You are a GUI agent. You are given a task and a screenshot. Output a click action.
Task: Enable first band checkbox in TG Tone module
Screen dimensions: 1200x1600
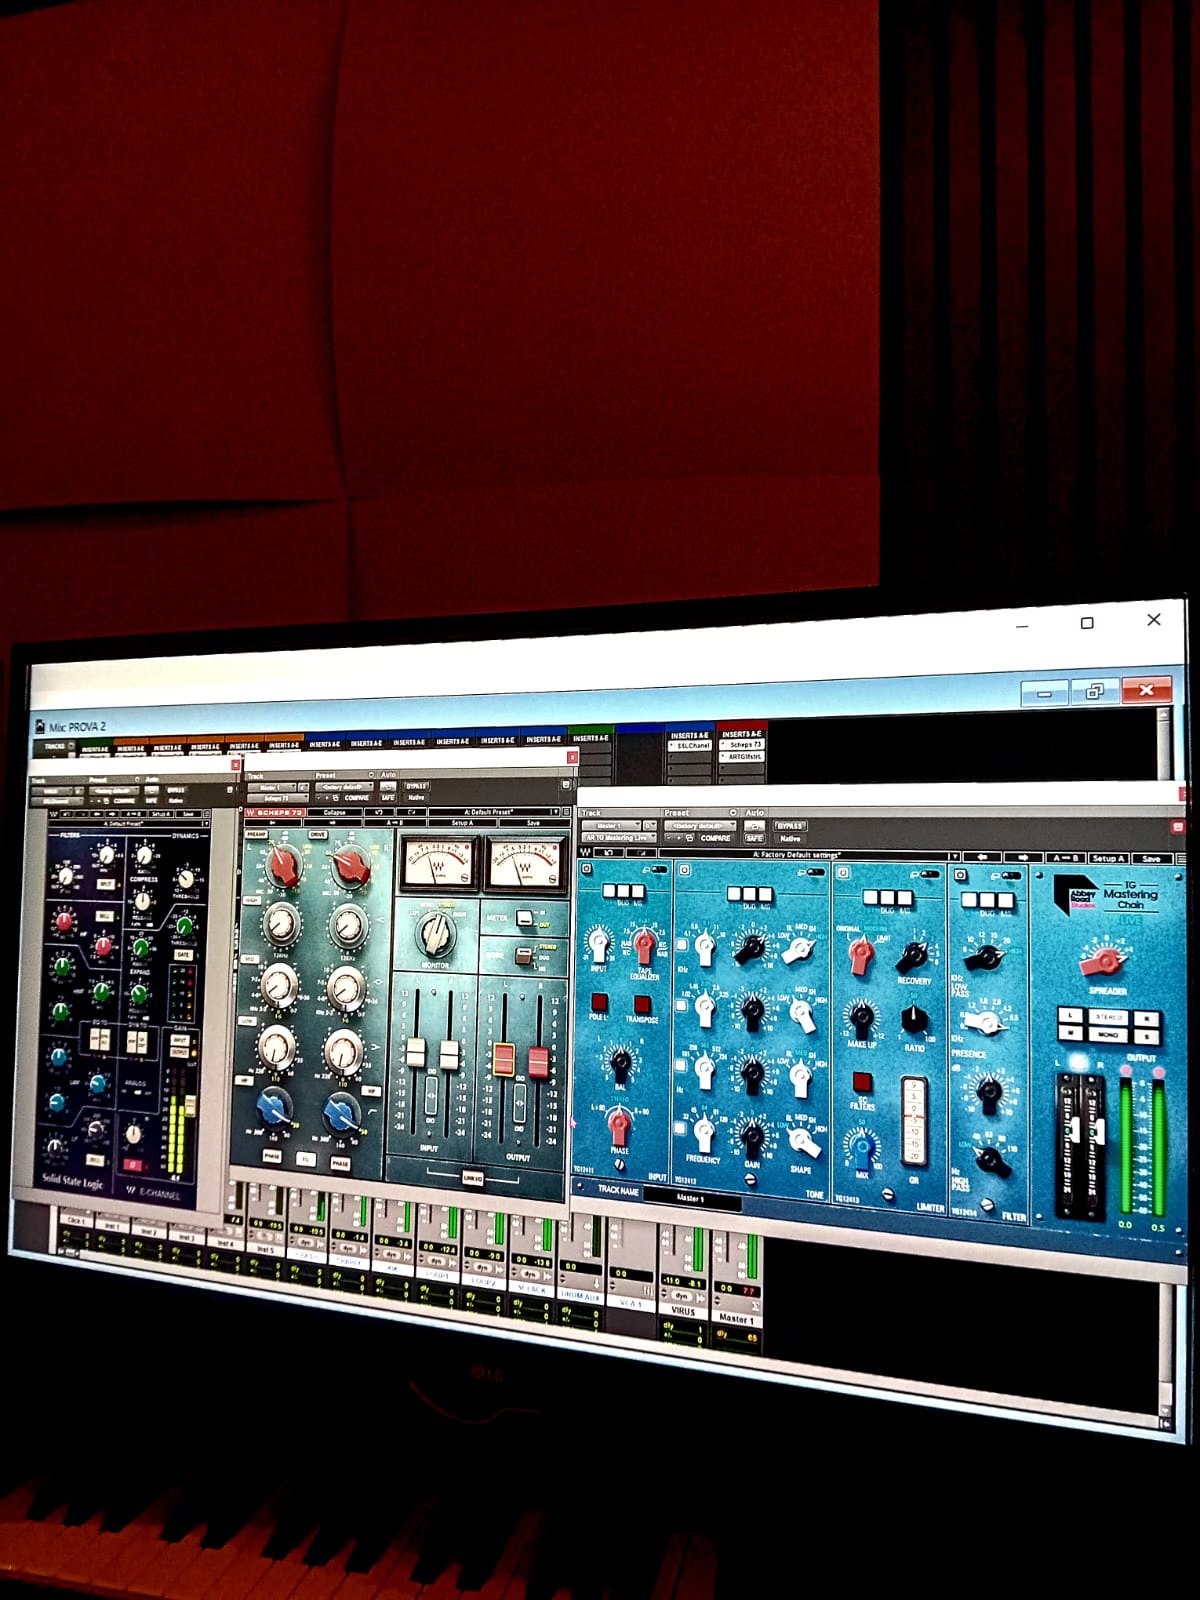(x=682, y=945)
